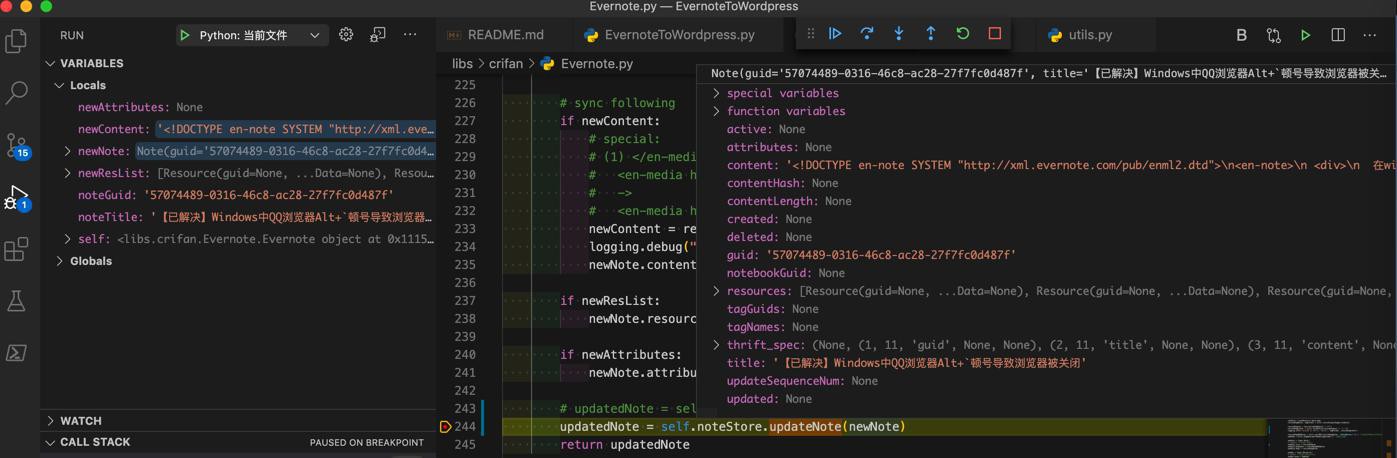Click line number 237 in the gutter

(x=464, y=301)
